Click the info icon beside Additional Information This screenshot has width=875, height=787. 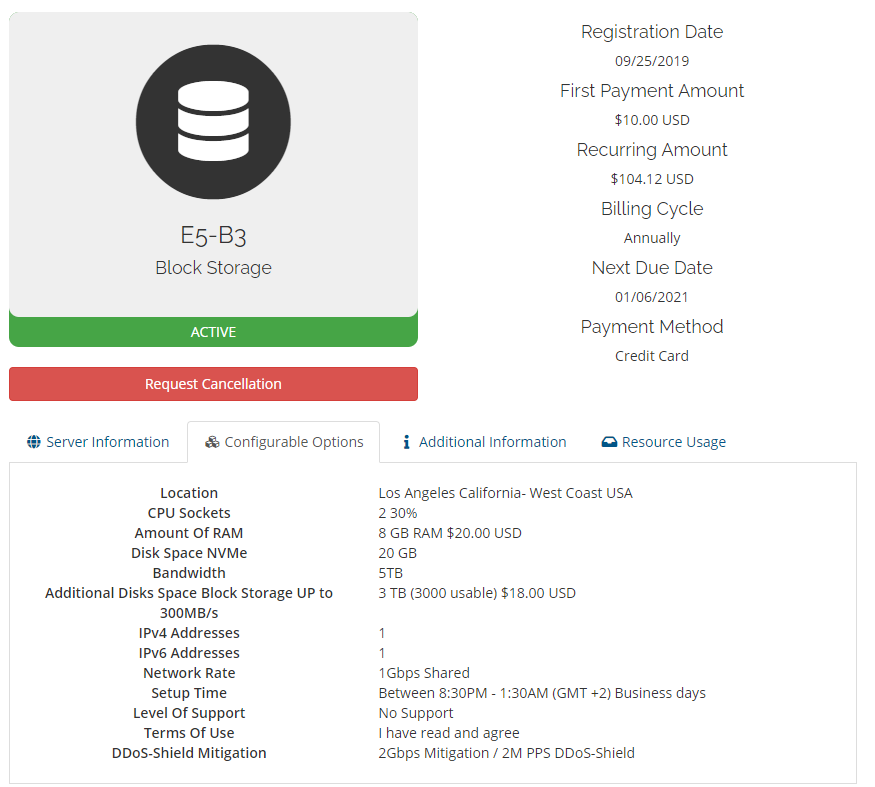click(407, 442)
